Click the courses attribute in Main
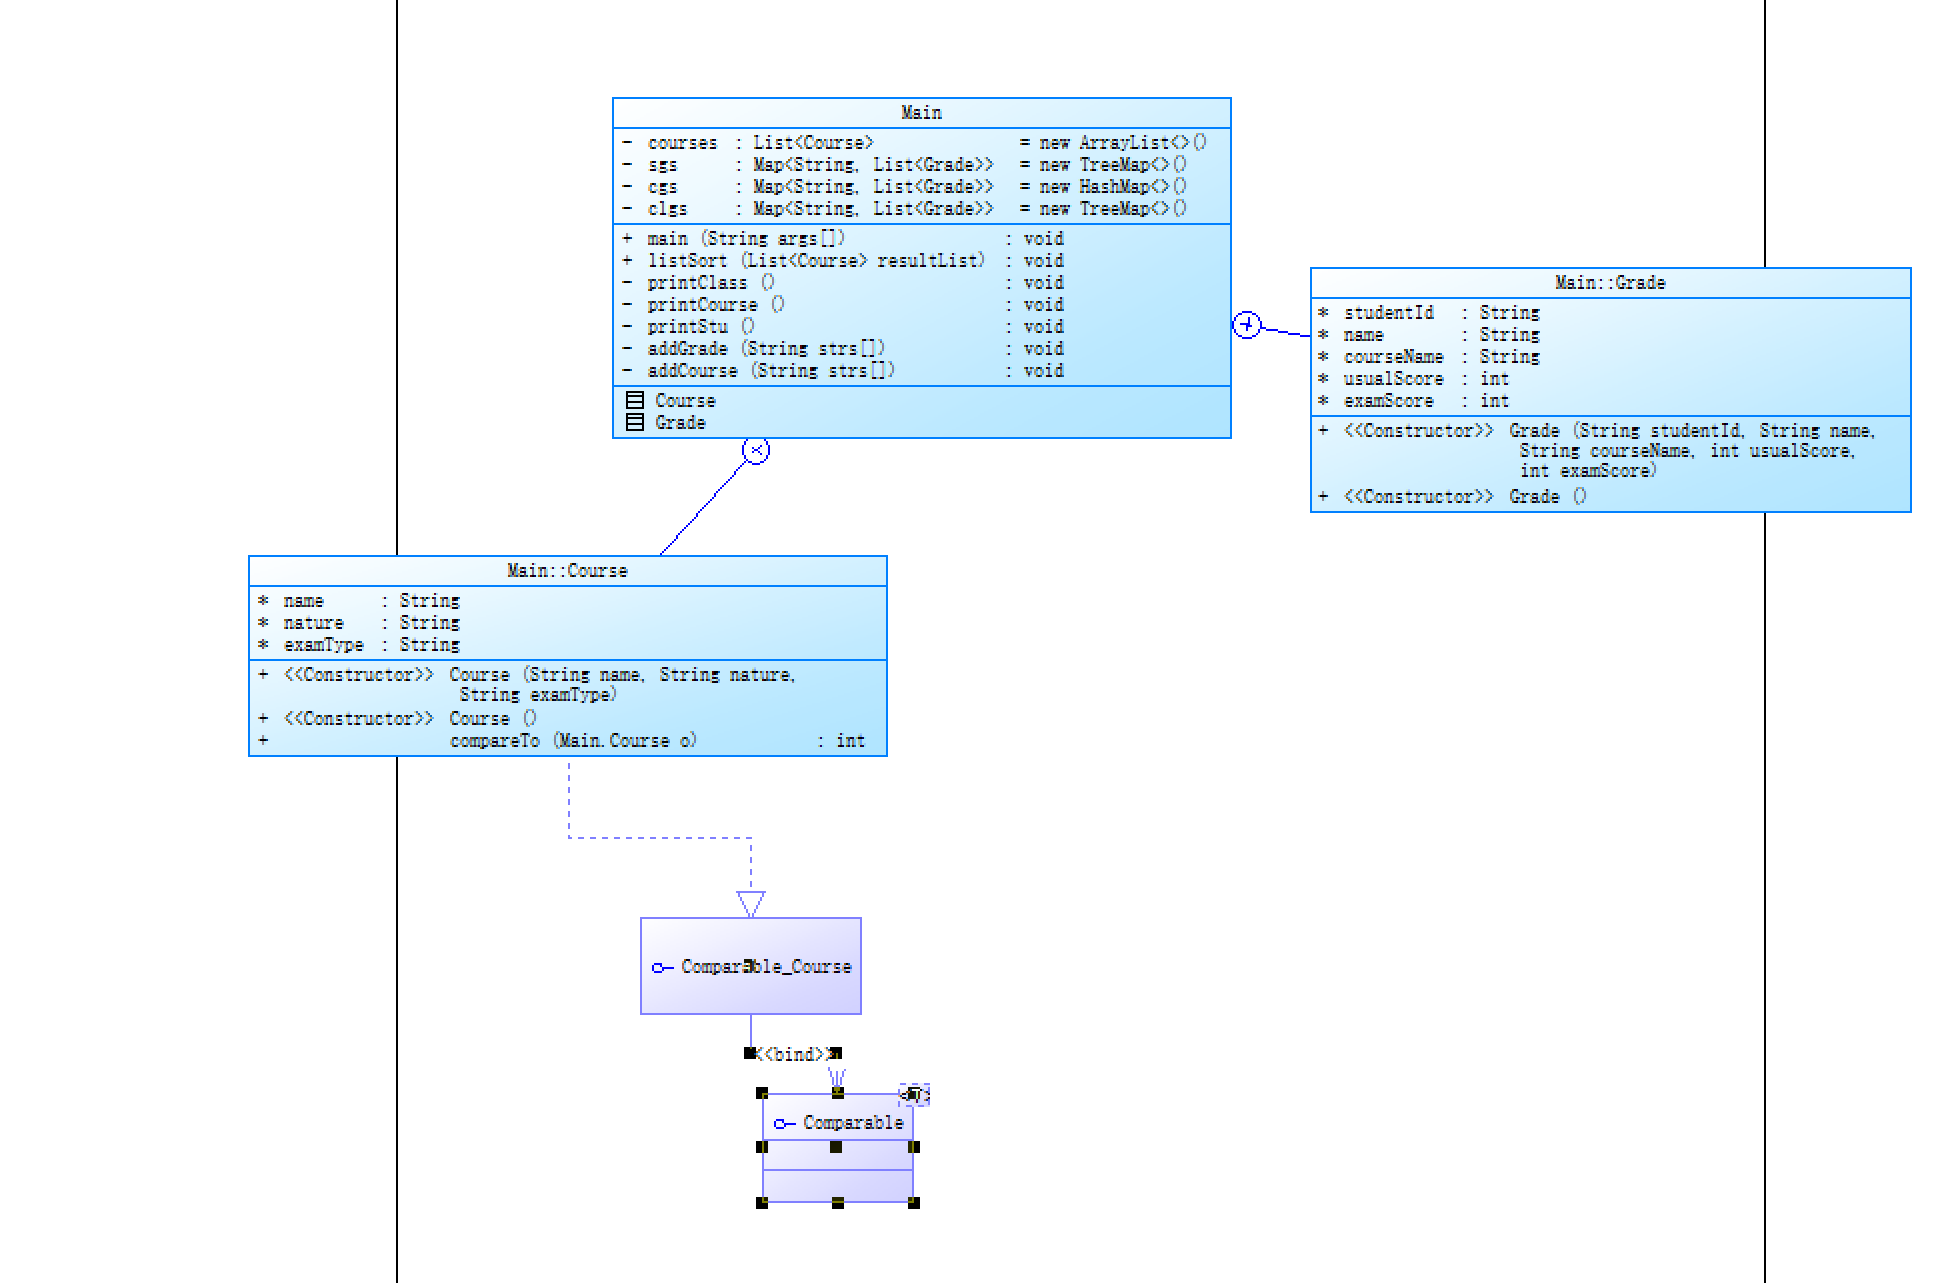Screen dimensions: 1936x1283 coord(682,143)
